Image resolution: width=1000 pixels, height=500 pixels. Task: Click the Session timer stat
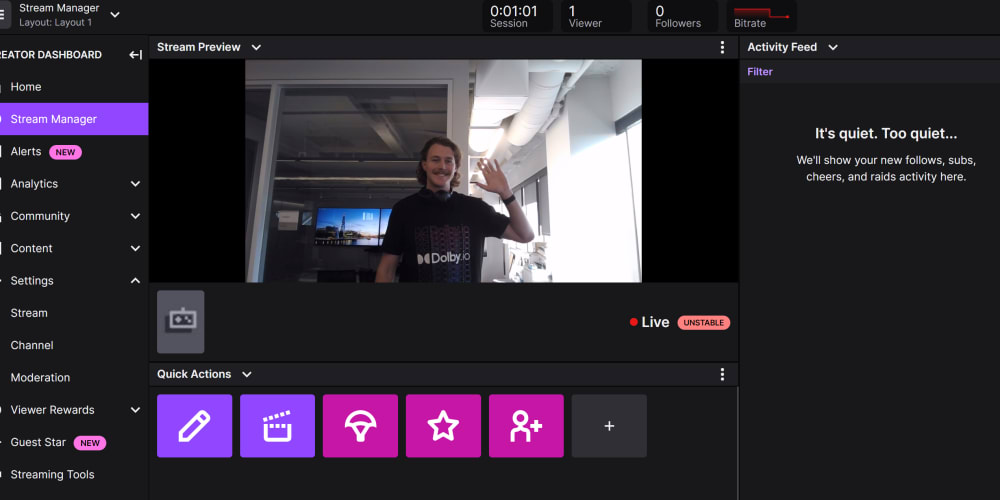[518, 16]
